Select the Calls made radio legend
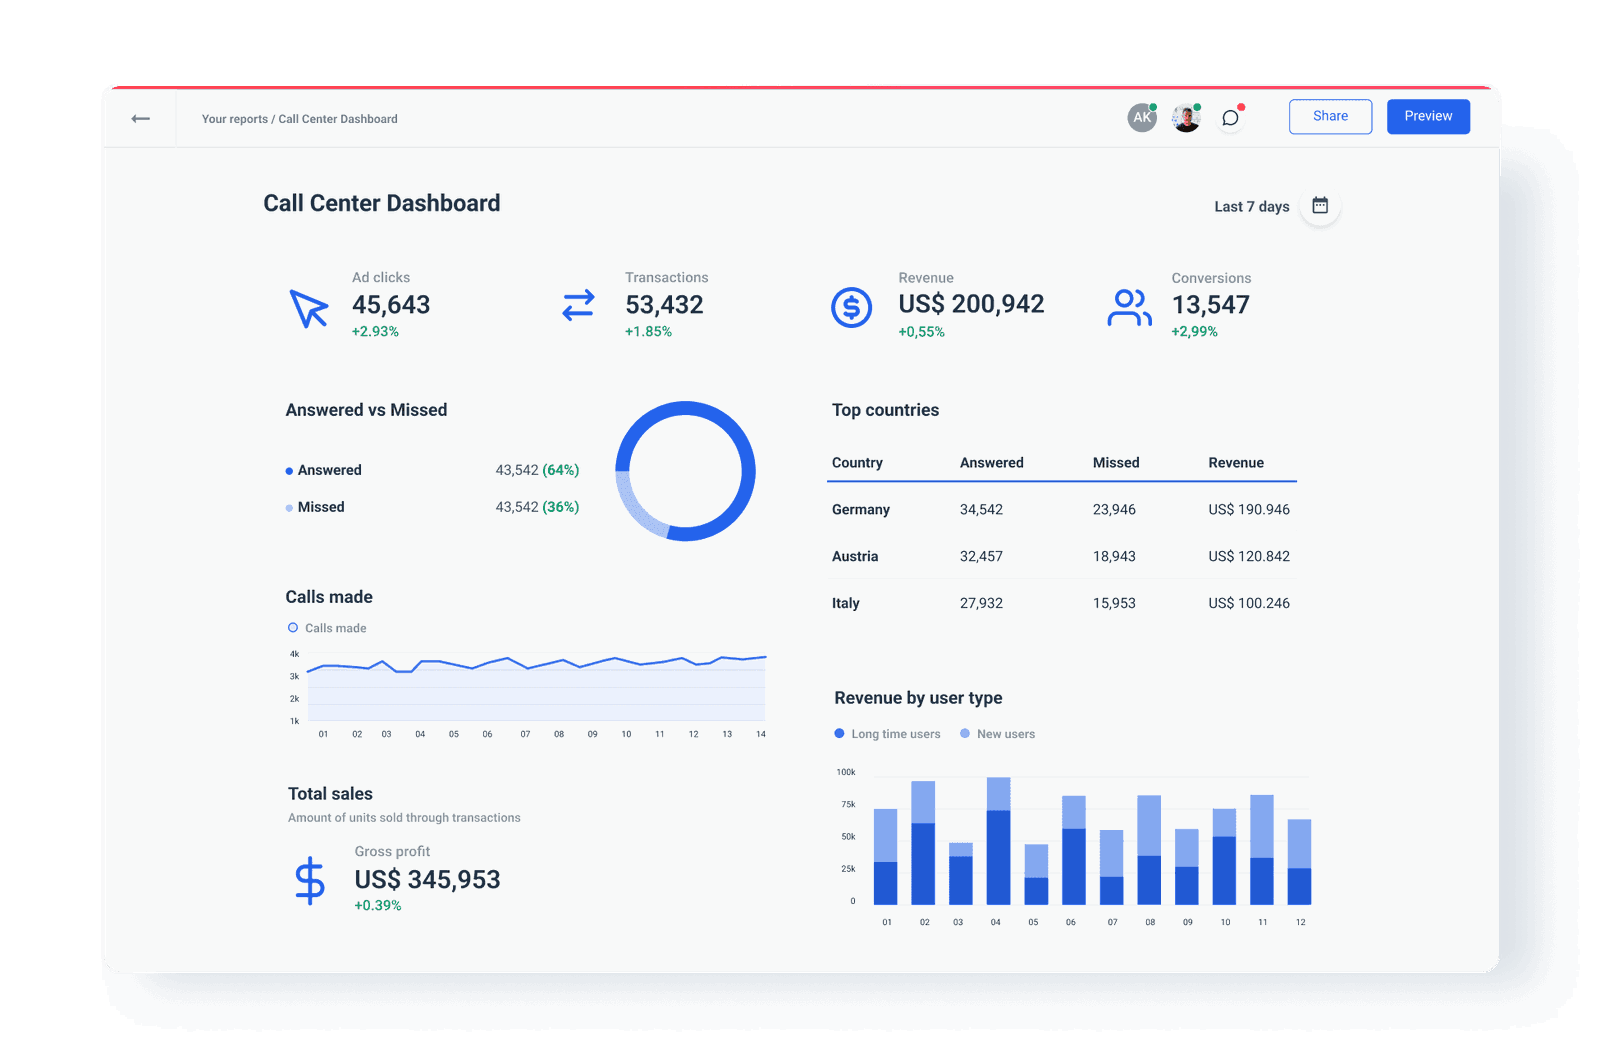This screenshot has width=1600, height=1058. (x=326, y=628)
